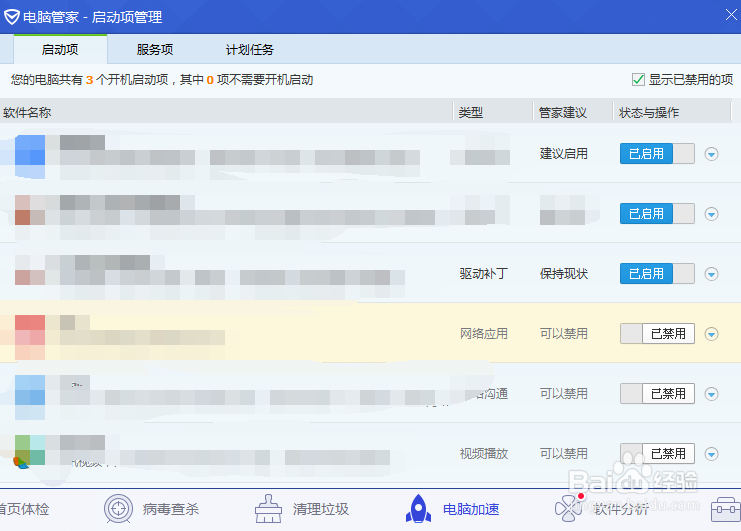Click 驱动补丁 type cell
741x531 pixels.
(483, 274)
